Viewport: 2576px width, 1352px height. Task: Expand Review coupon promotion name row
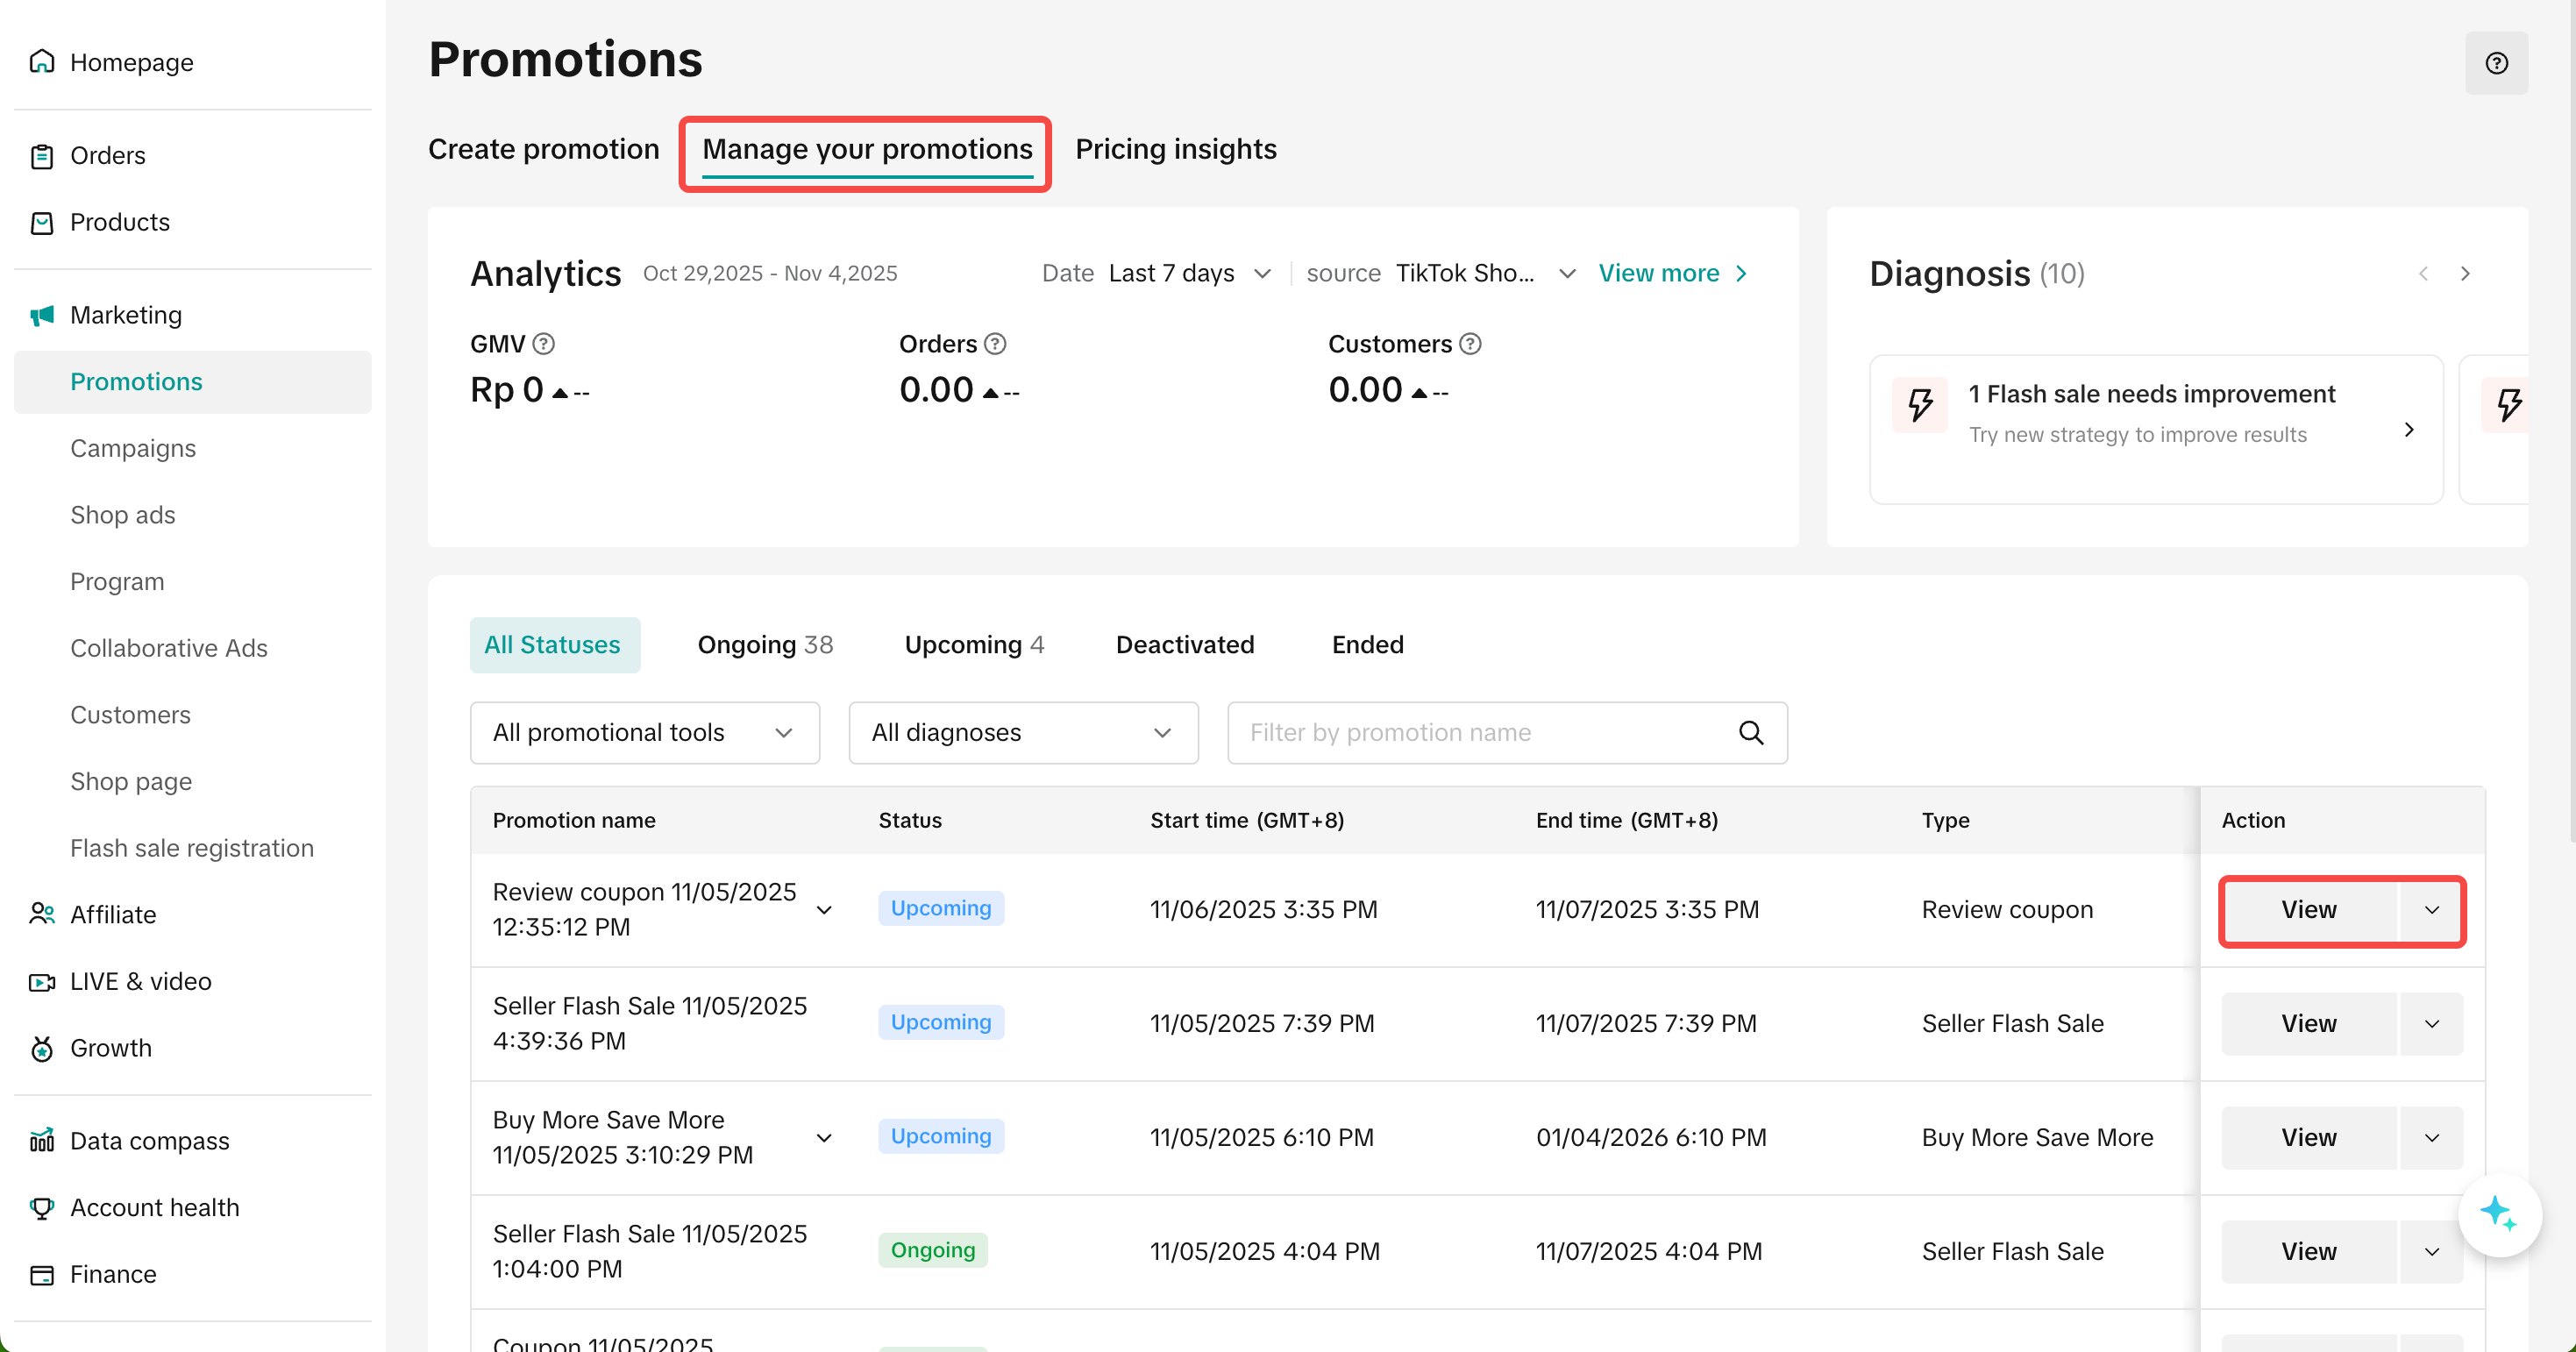click(x=824, y=910)
